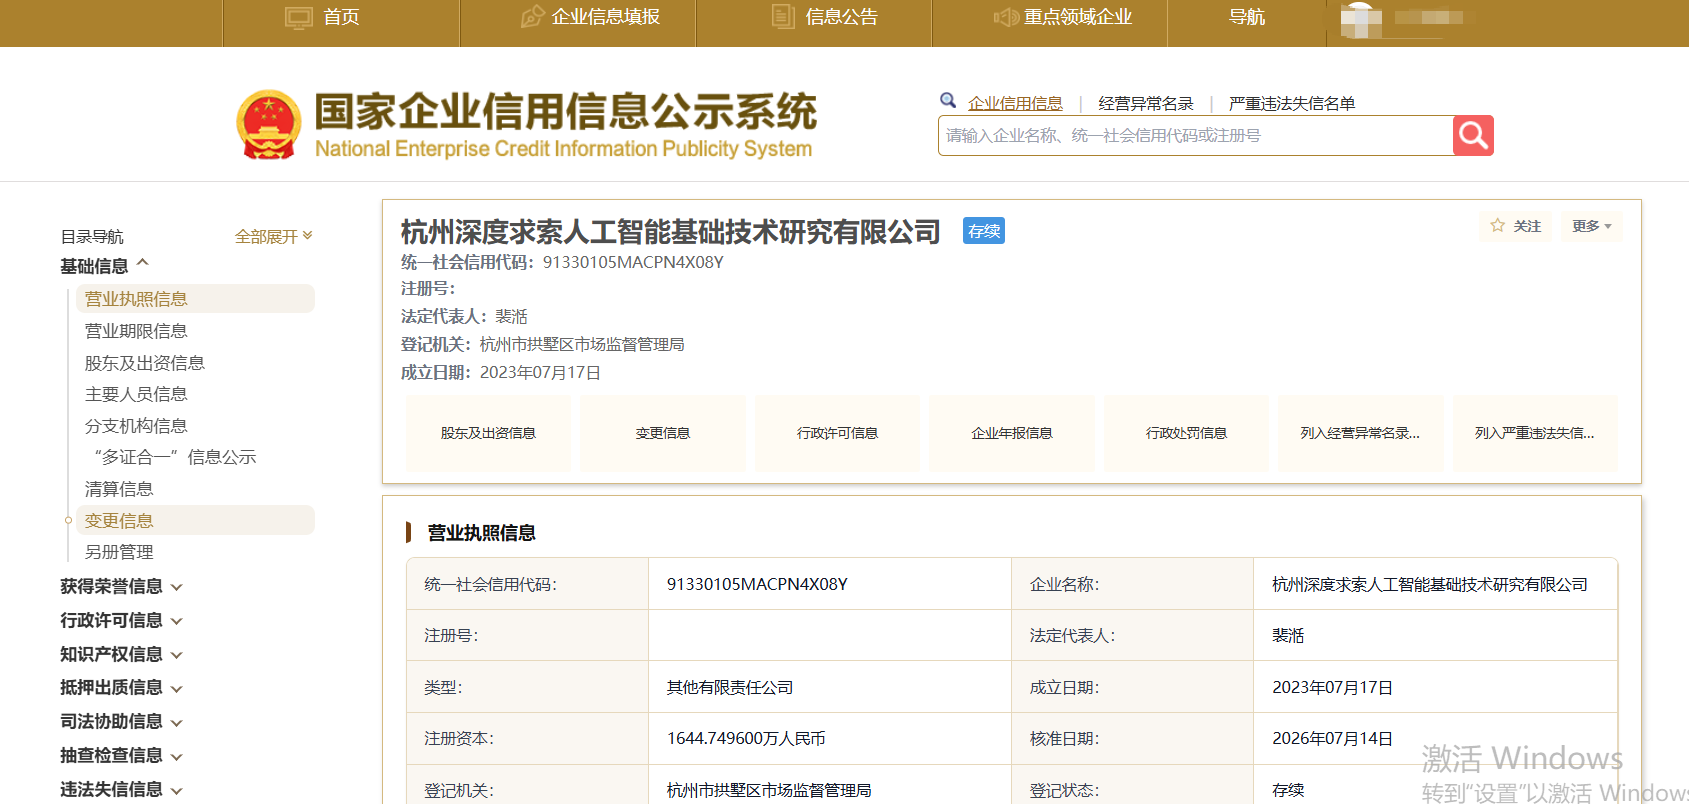The height and width of the screenshot is (804, 1689).
Task: Switch to 经营异常名录 search tab
Action: click(x=1146, y=103)
